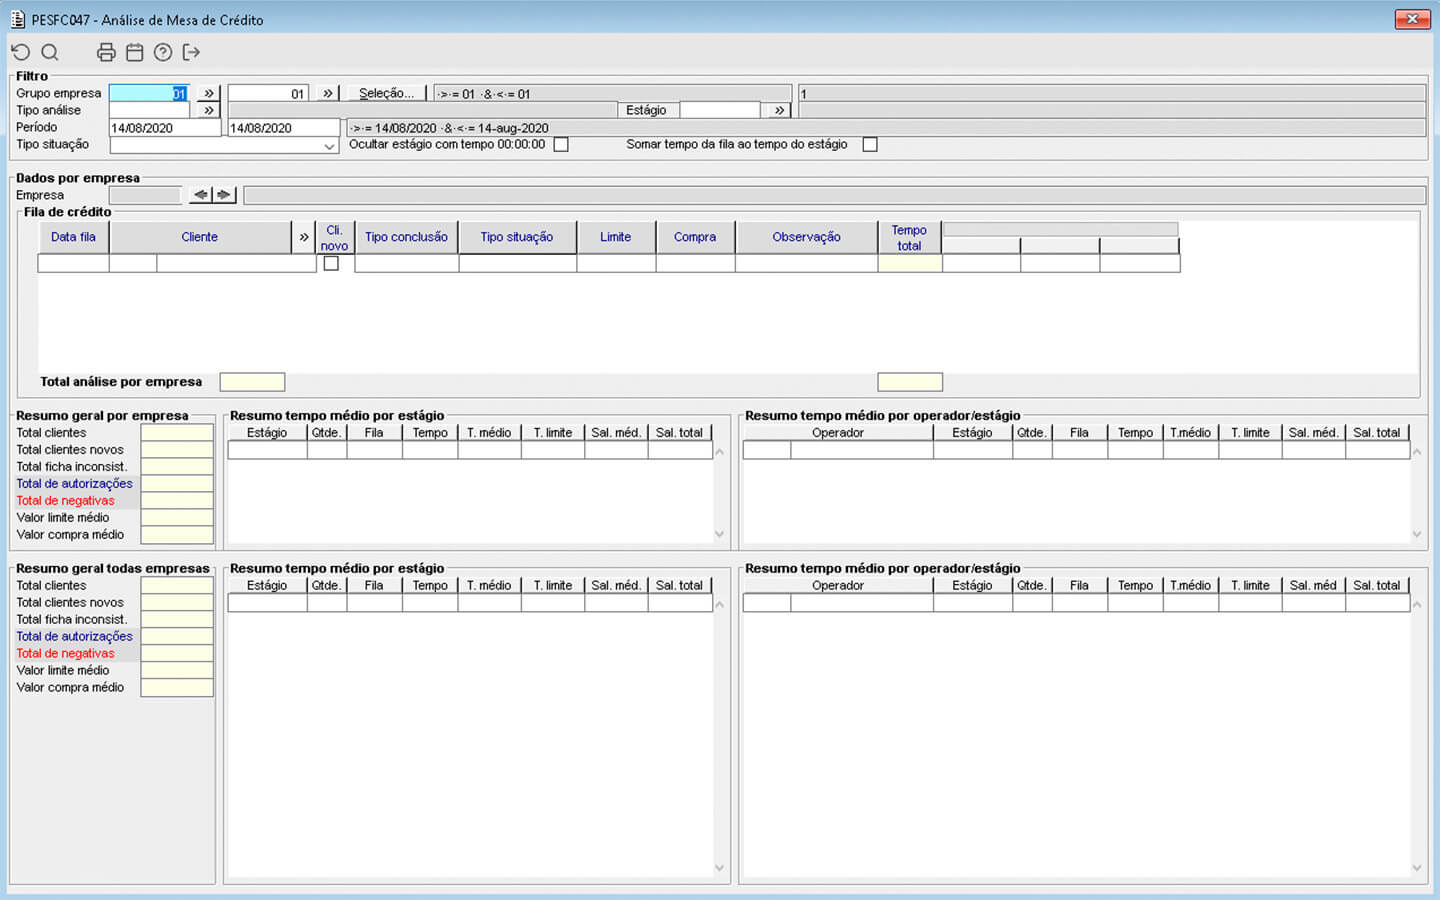Open the Estágio lookup arrows button
Screen dimensions: 1440x900
[779, 110]
